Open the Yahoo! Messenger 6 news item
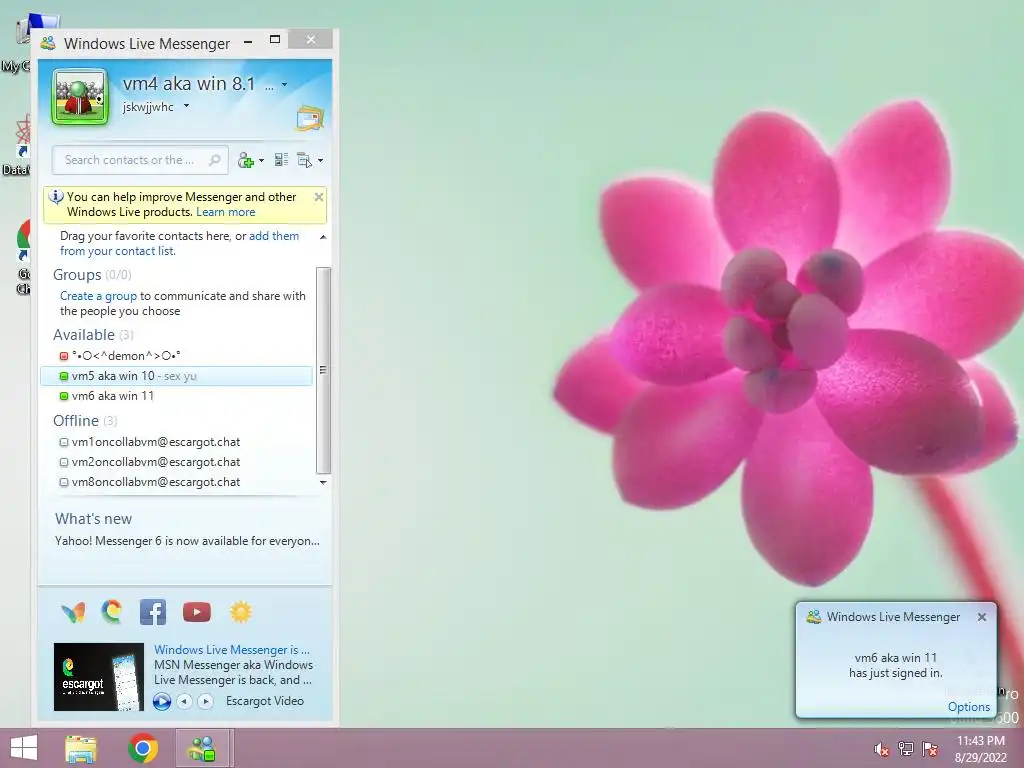The height and width of the screenshot is (768, 1024). coord(187,541)
